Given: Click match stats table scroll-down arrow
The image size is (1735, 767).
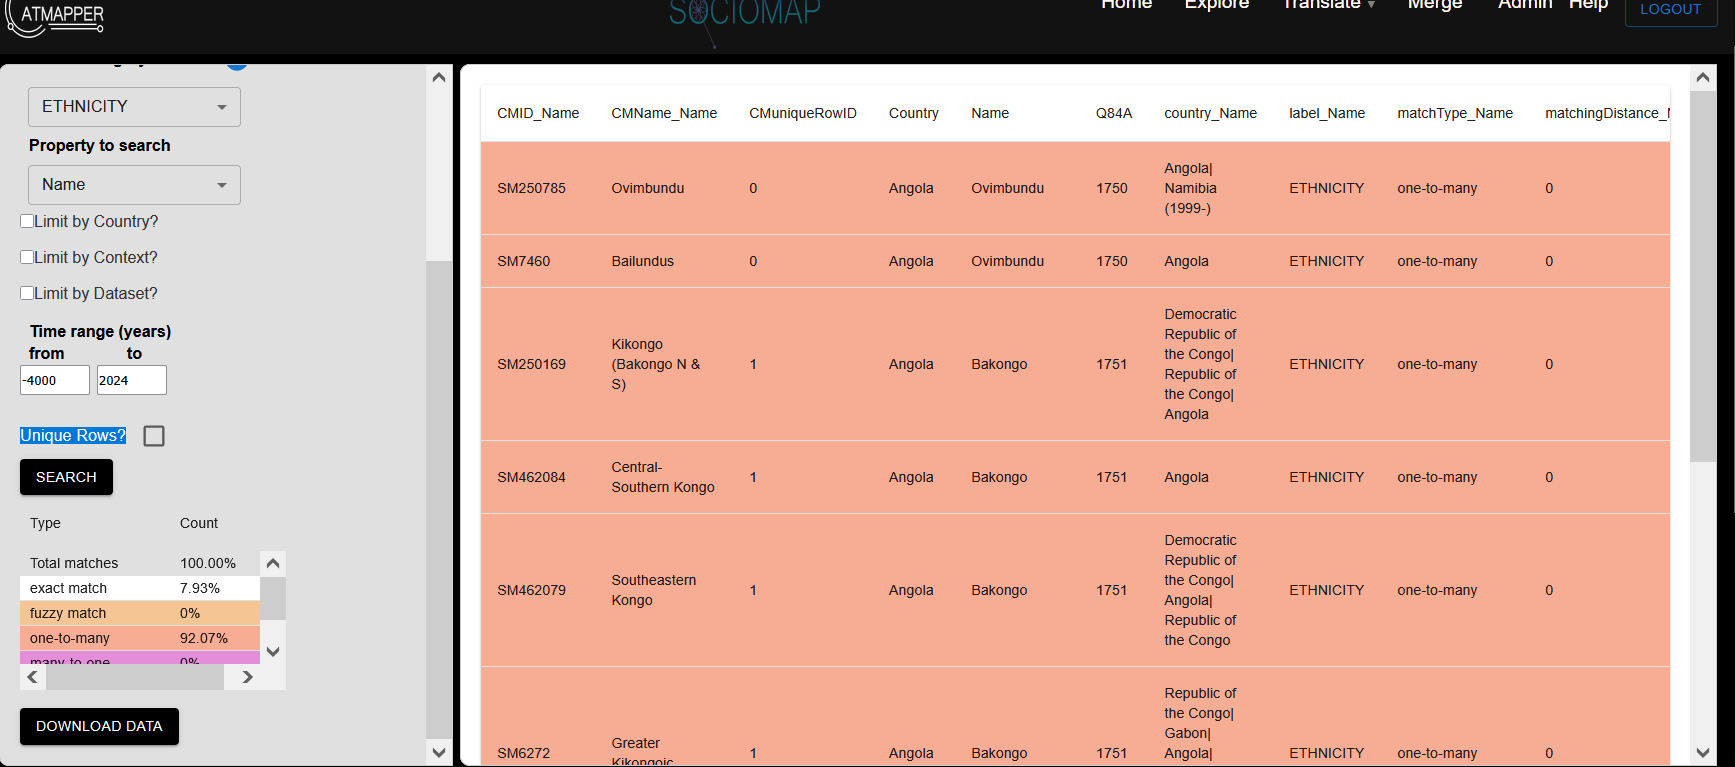Looking at the screenshot, I should [x=272, y=651].
